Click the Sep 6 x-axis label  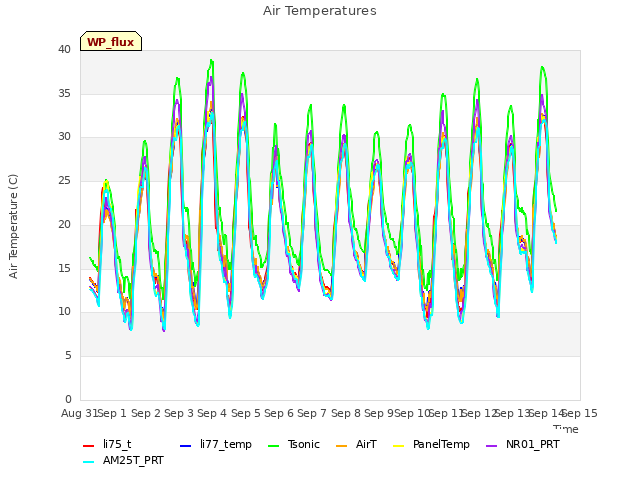[279, 413]
